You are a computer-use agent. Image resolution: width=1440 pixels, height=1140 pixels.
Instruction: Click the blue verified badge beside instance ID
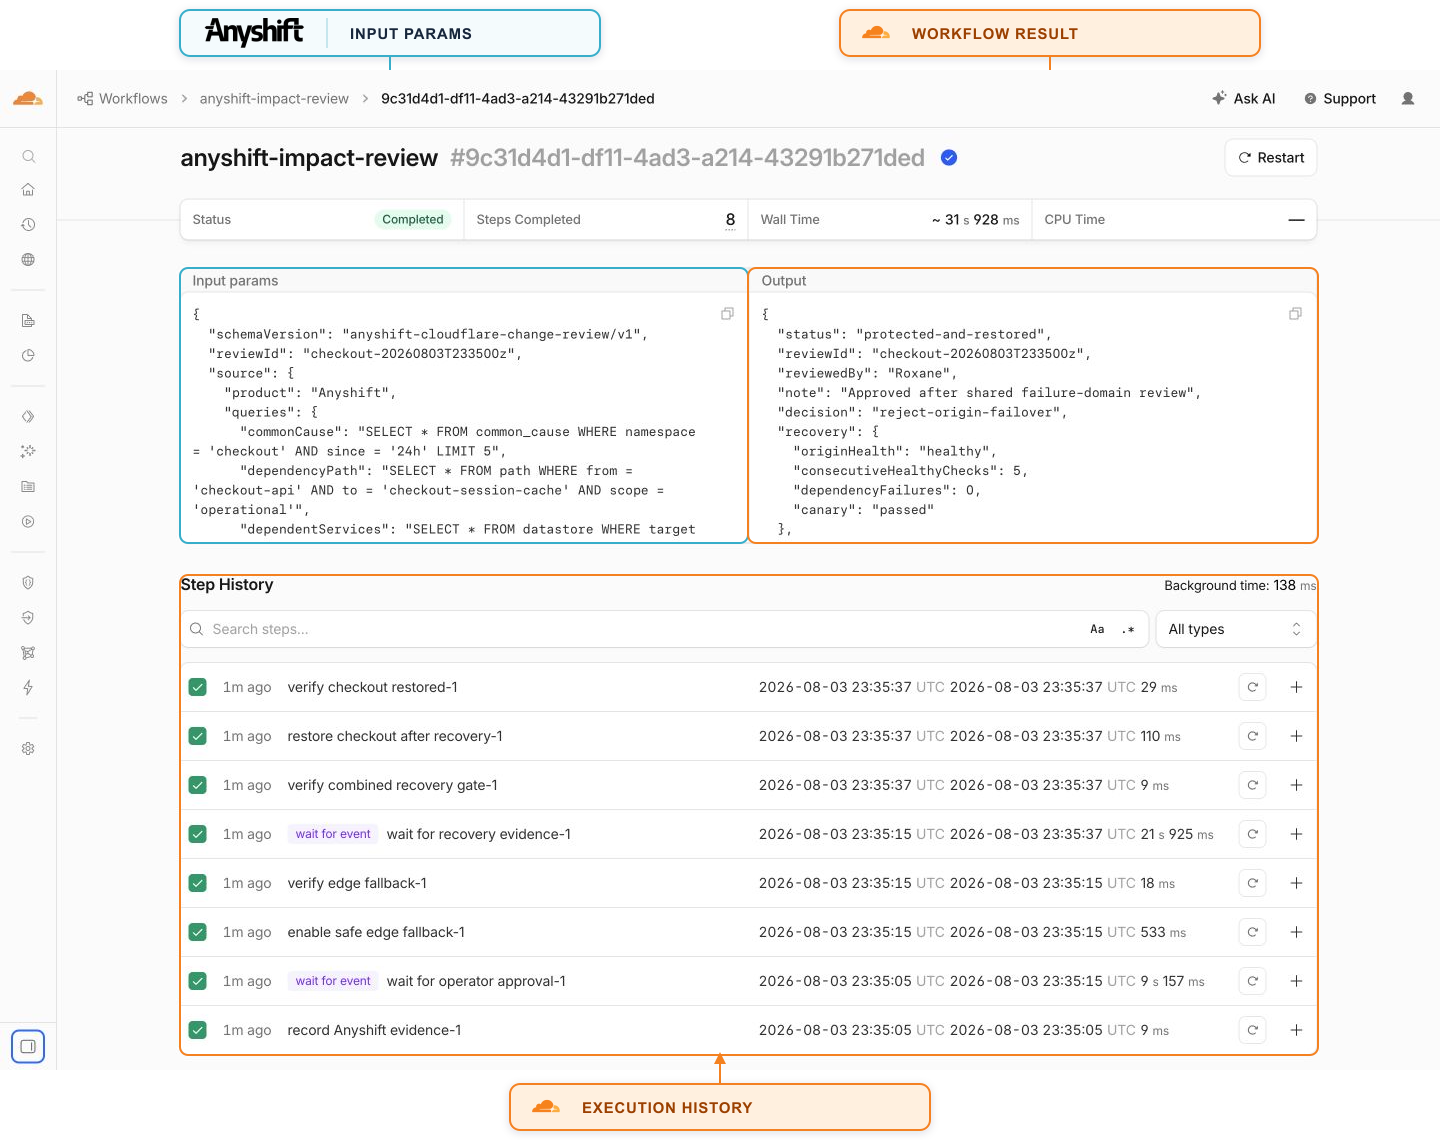pyautogui.click(x=949, y=157)
